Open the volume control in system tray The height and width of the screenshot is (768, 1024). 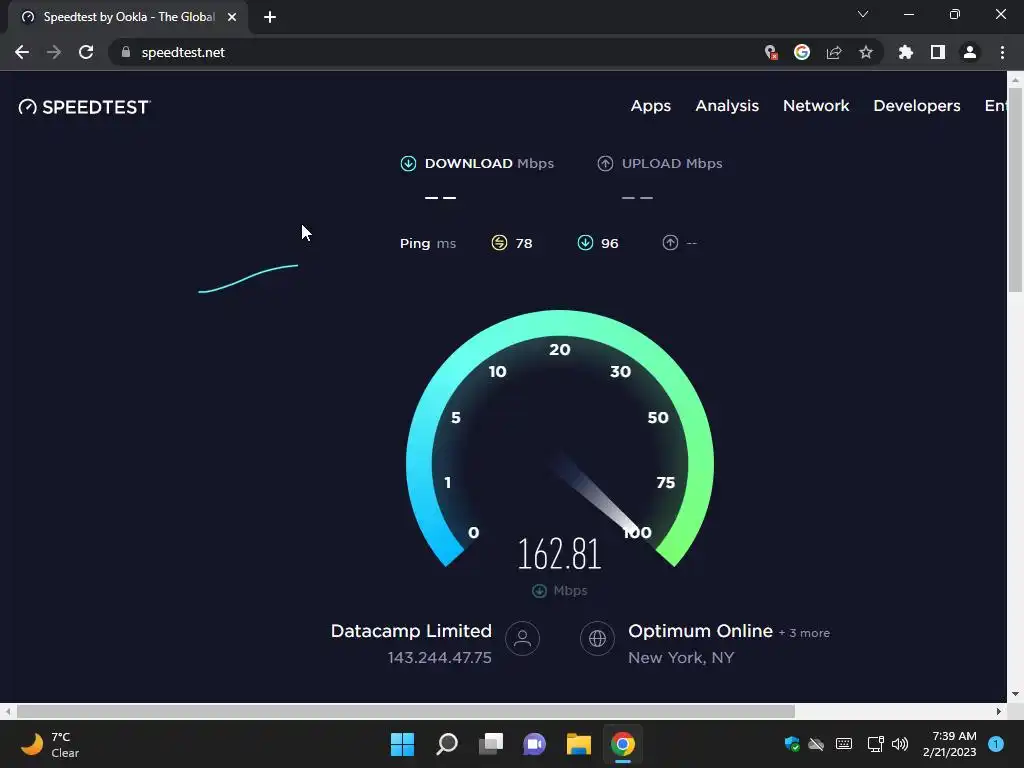900,744
